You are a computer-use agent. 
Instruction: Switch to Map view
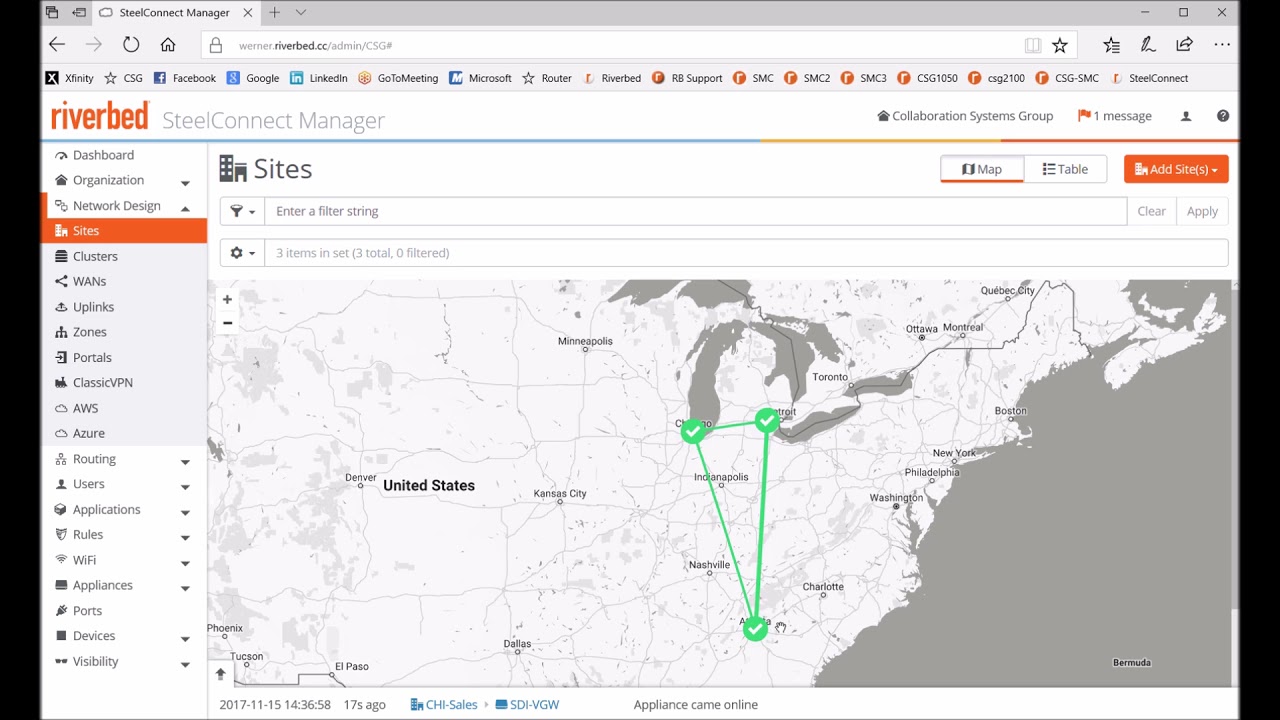pos(982,169)
